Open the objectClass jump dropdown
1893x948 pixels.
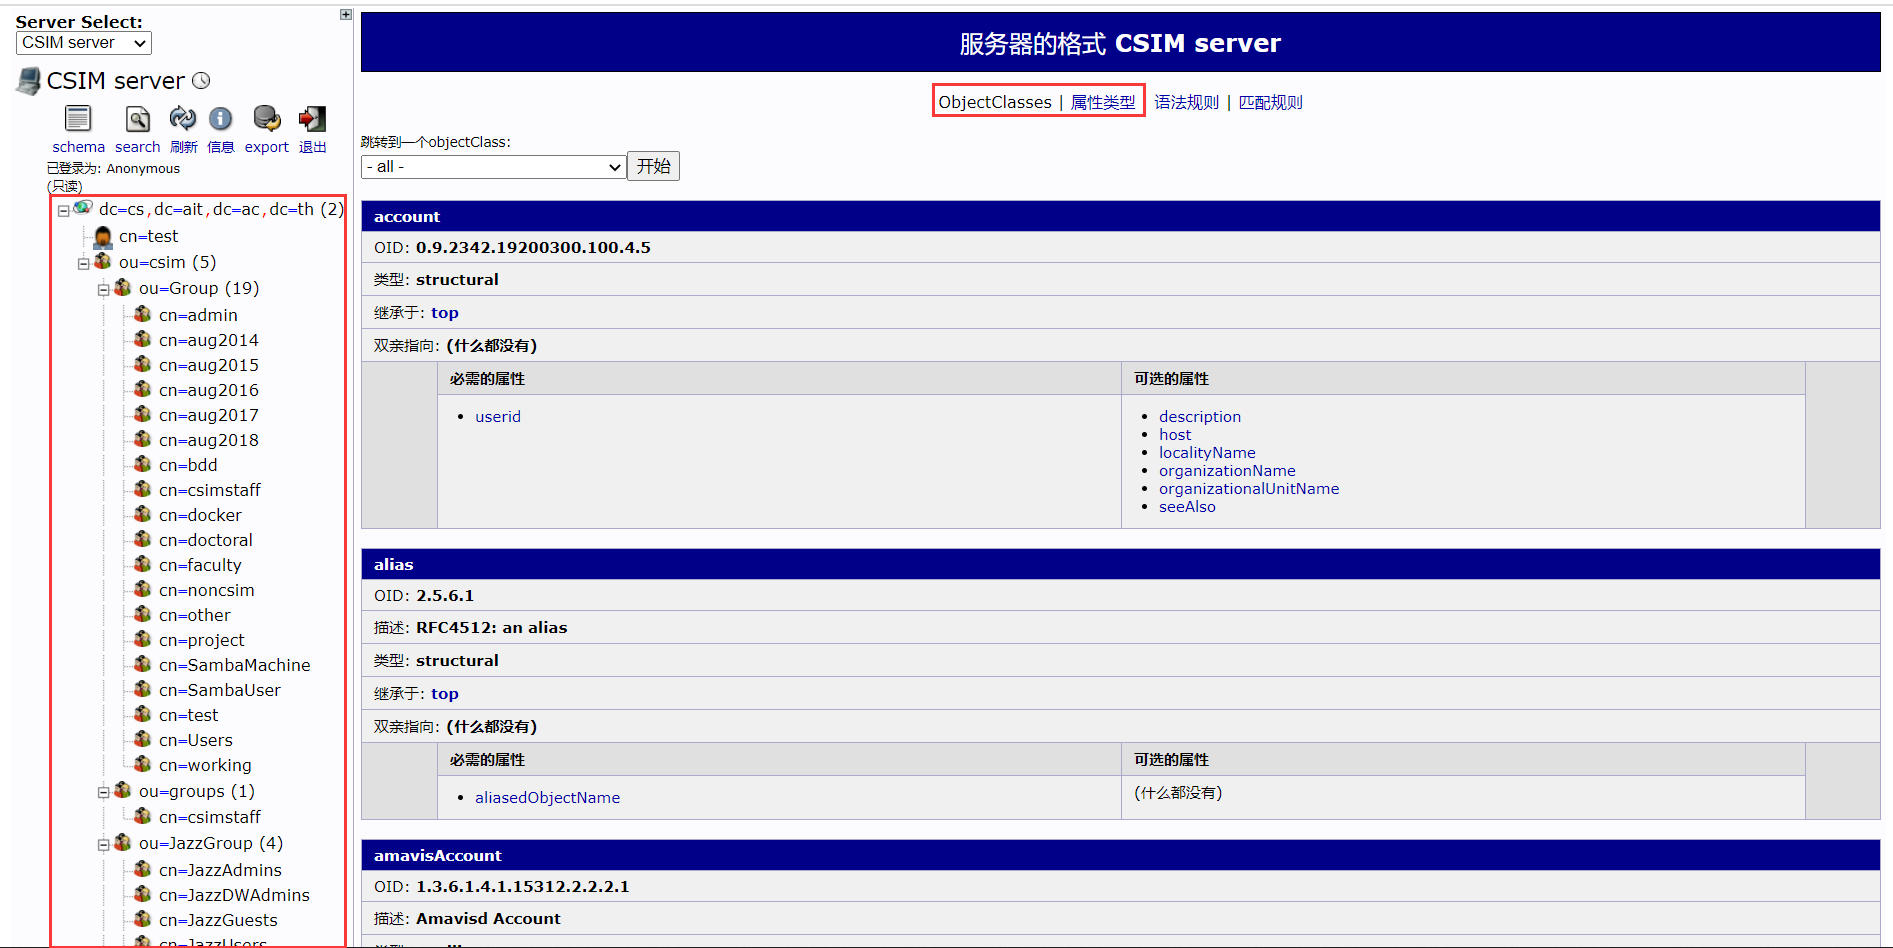pos(494,167)
